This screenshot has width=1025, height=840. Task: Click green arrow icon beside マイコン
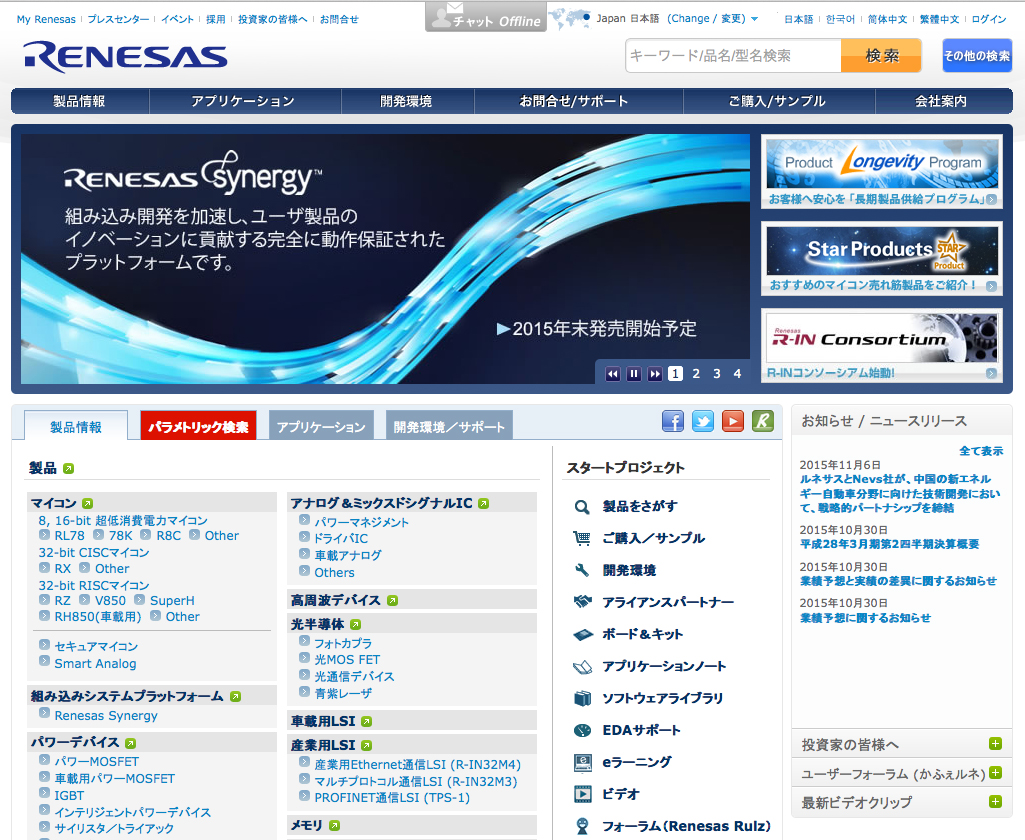(88, 503)
